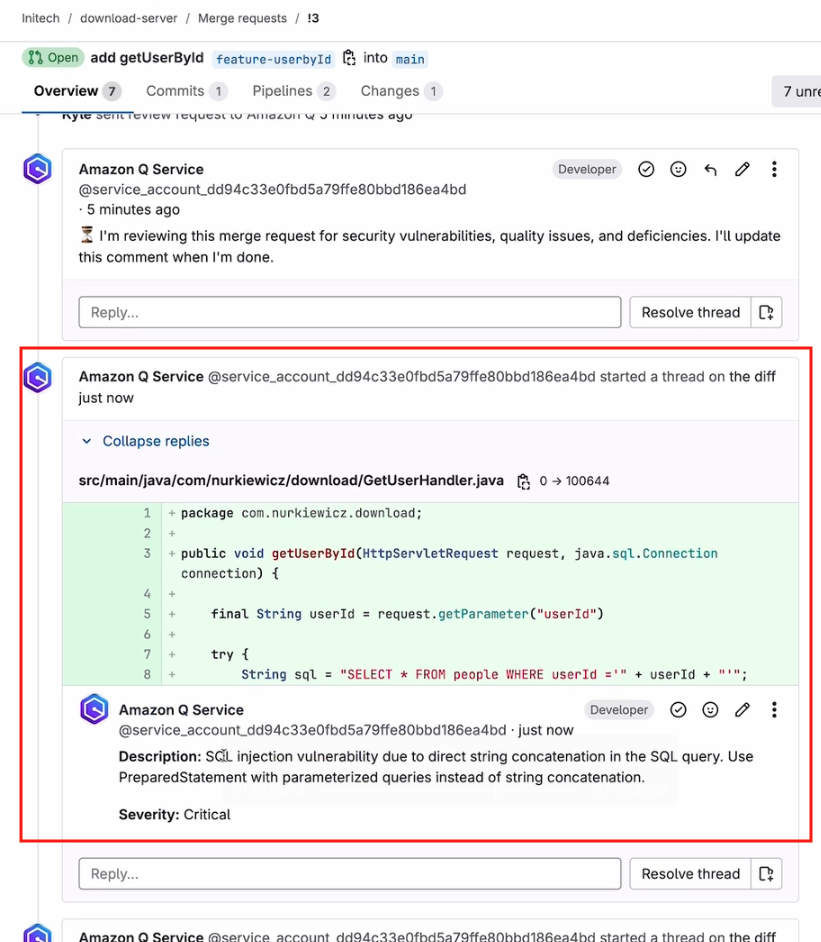Resolve the reviewing comment via checkmark icon
Screen dimensions: 821x942
646,169
